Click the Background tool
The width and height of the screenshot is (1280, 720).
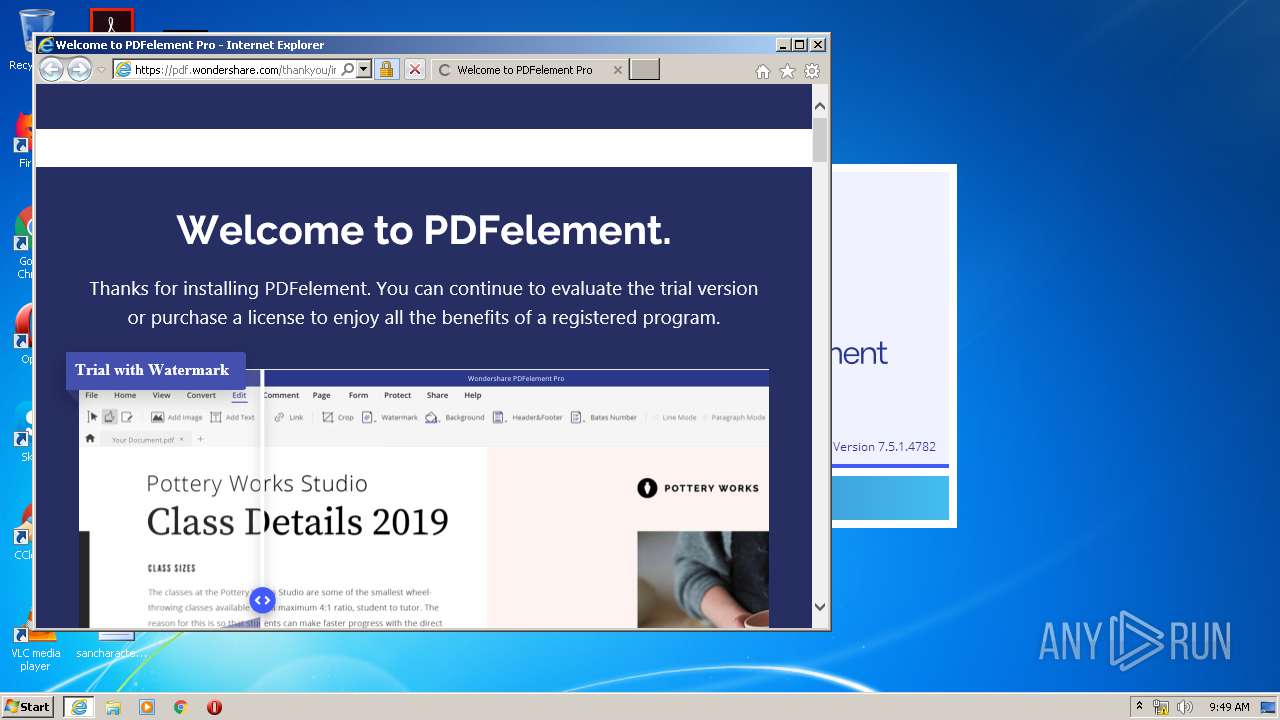click(x=454, y=417)
